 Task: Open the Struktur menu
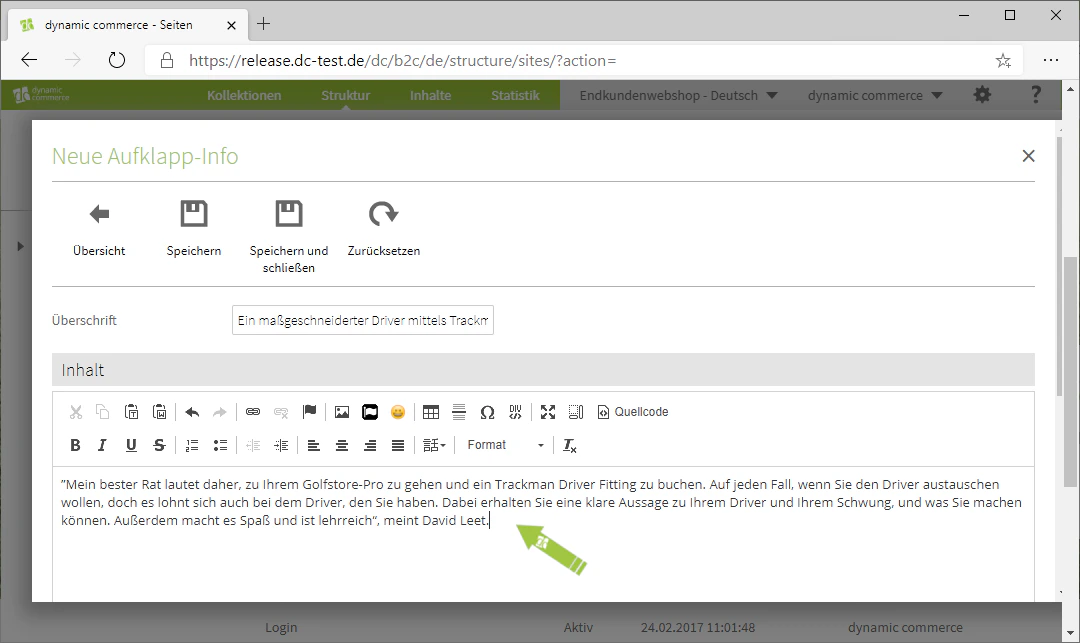346,95
